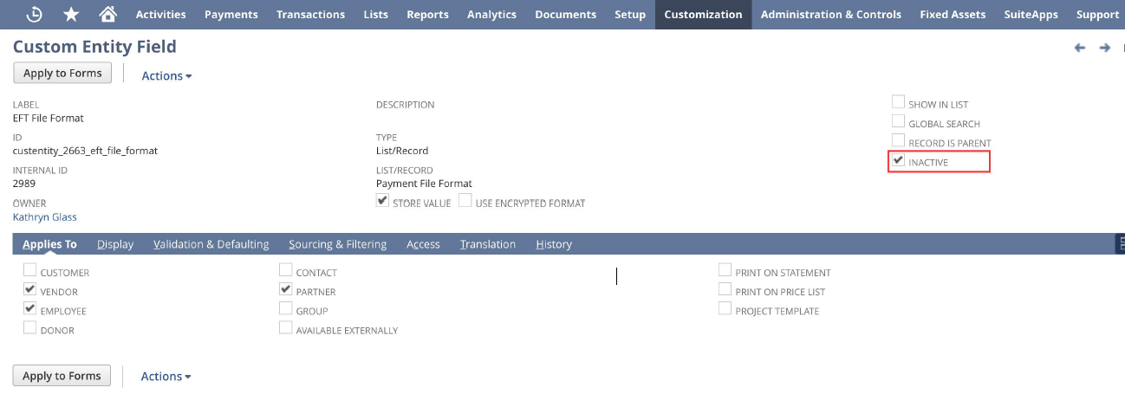
Task: Open the Support menu
Action: tap(1098, 14)
